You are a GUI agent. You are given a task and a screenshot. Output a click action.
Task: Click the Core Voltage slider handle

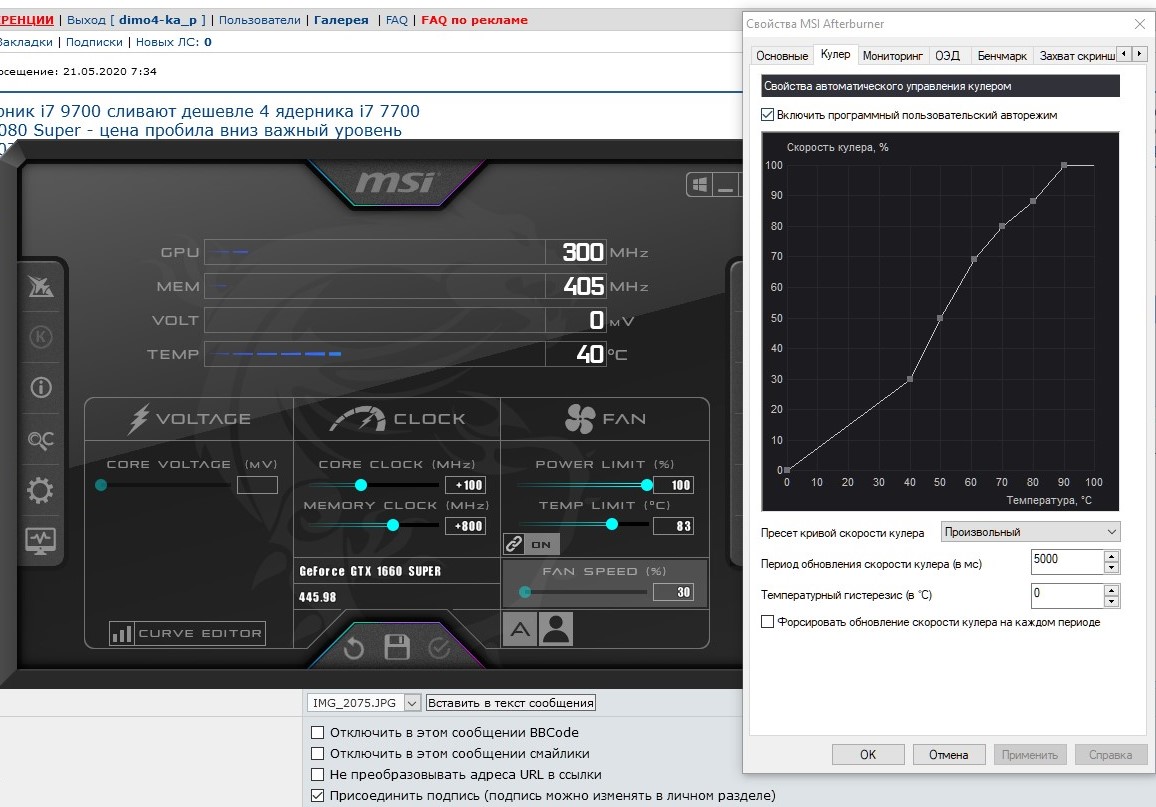pos(101,485)
